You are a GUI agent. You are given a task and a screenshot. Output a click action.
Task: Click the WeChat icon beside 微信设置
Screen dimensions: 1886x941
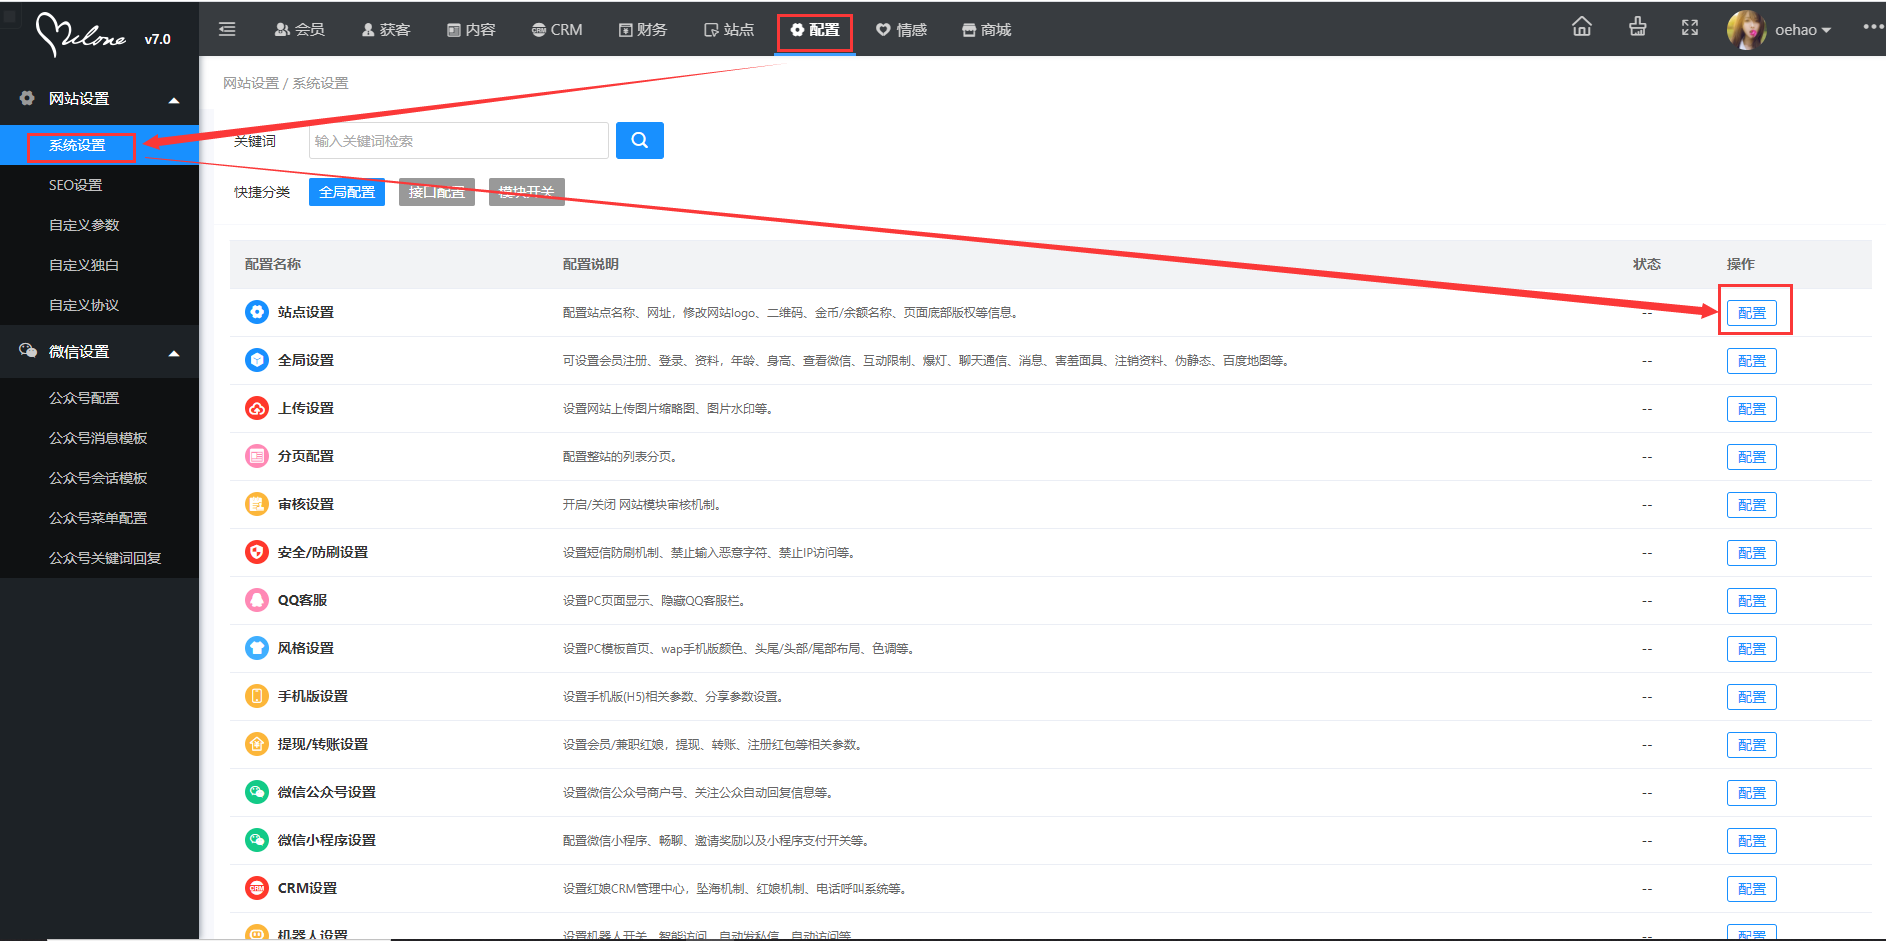click(28, 351)
